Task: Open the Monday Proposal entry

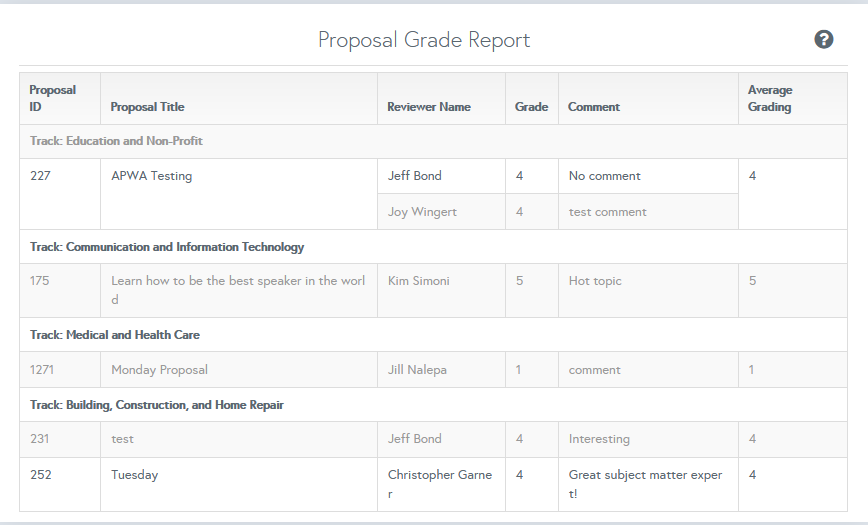Action: 159,370
